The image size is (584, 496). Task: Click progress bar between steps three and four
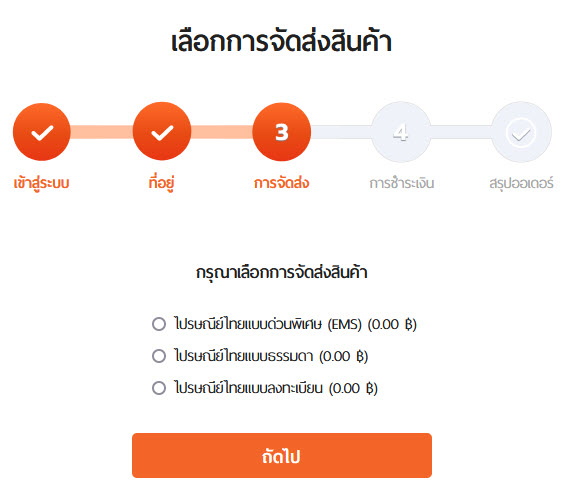[x=342, y=132]
